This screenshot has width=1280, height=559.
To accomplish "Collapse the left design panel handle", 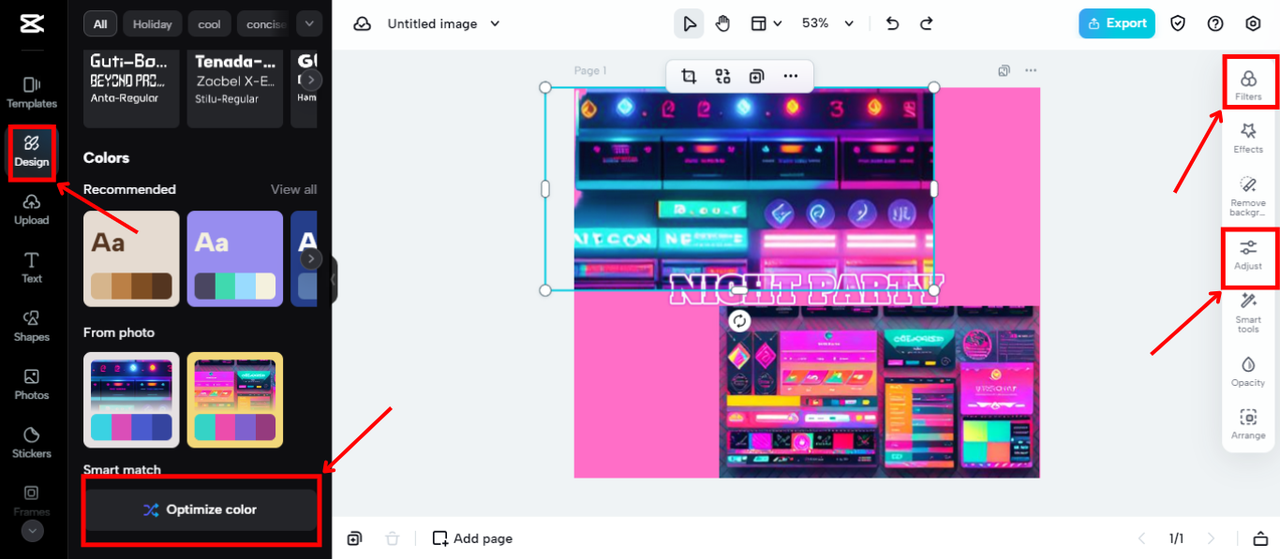I will [x=333, y=280].
